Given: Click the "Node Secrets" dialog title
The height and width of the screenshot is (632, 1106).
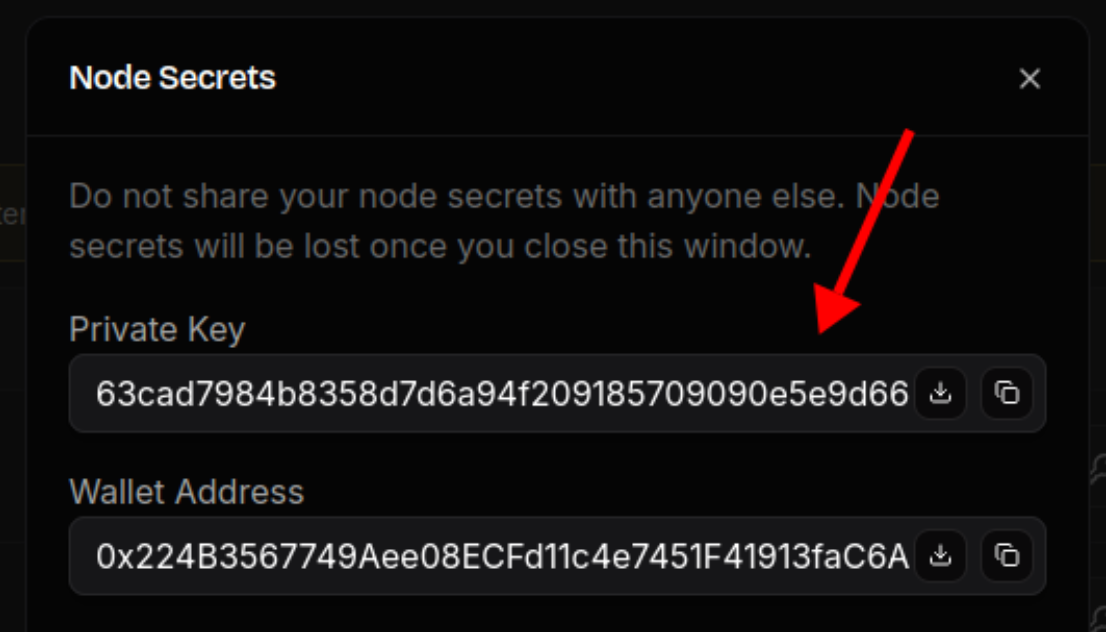Looking at the screenshot, I should pos(172,78).
